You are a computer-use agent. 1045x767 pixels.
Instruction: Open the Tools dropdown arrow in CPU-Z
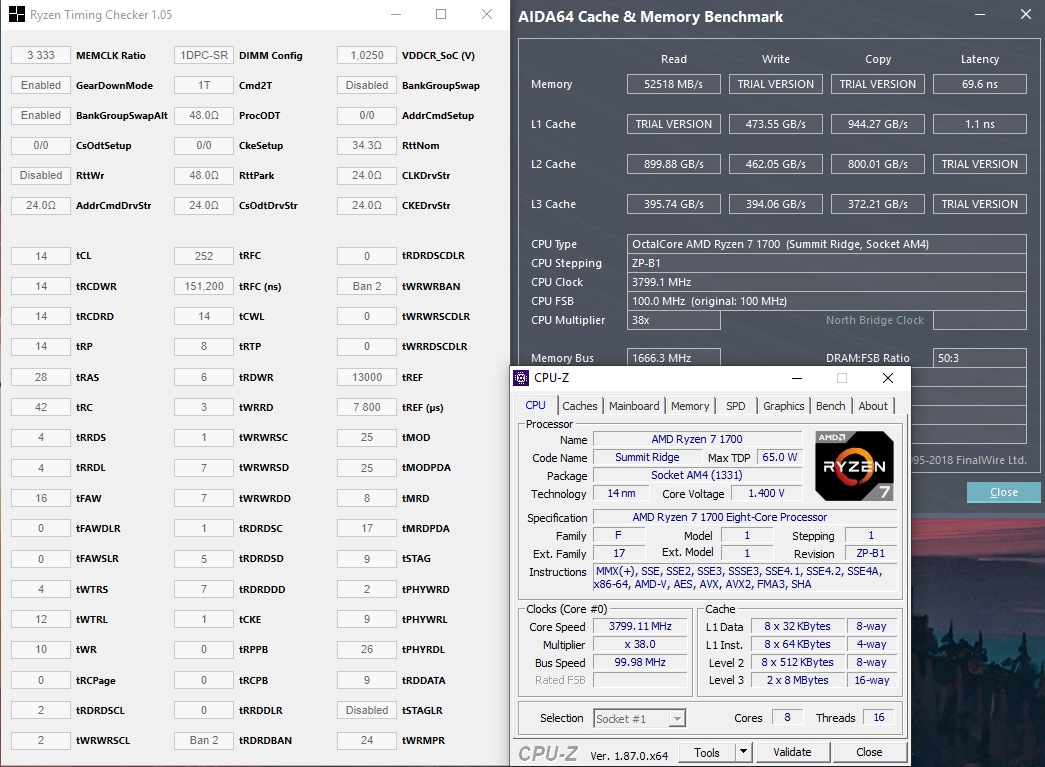[743, 752]
